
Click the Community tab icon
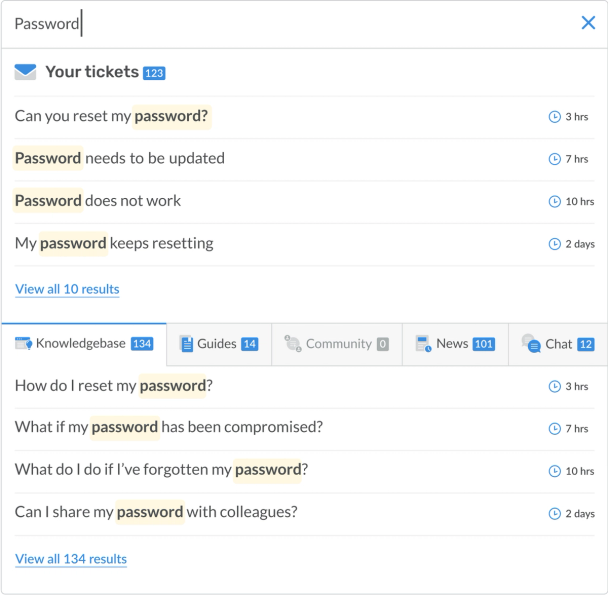pyautogui.click(x=293, y=344)
